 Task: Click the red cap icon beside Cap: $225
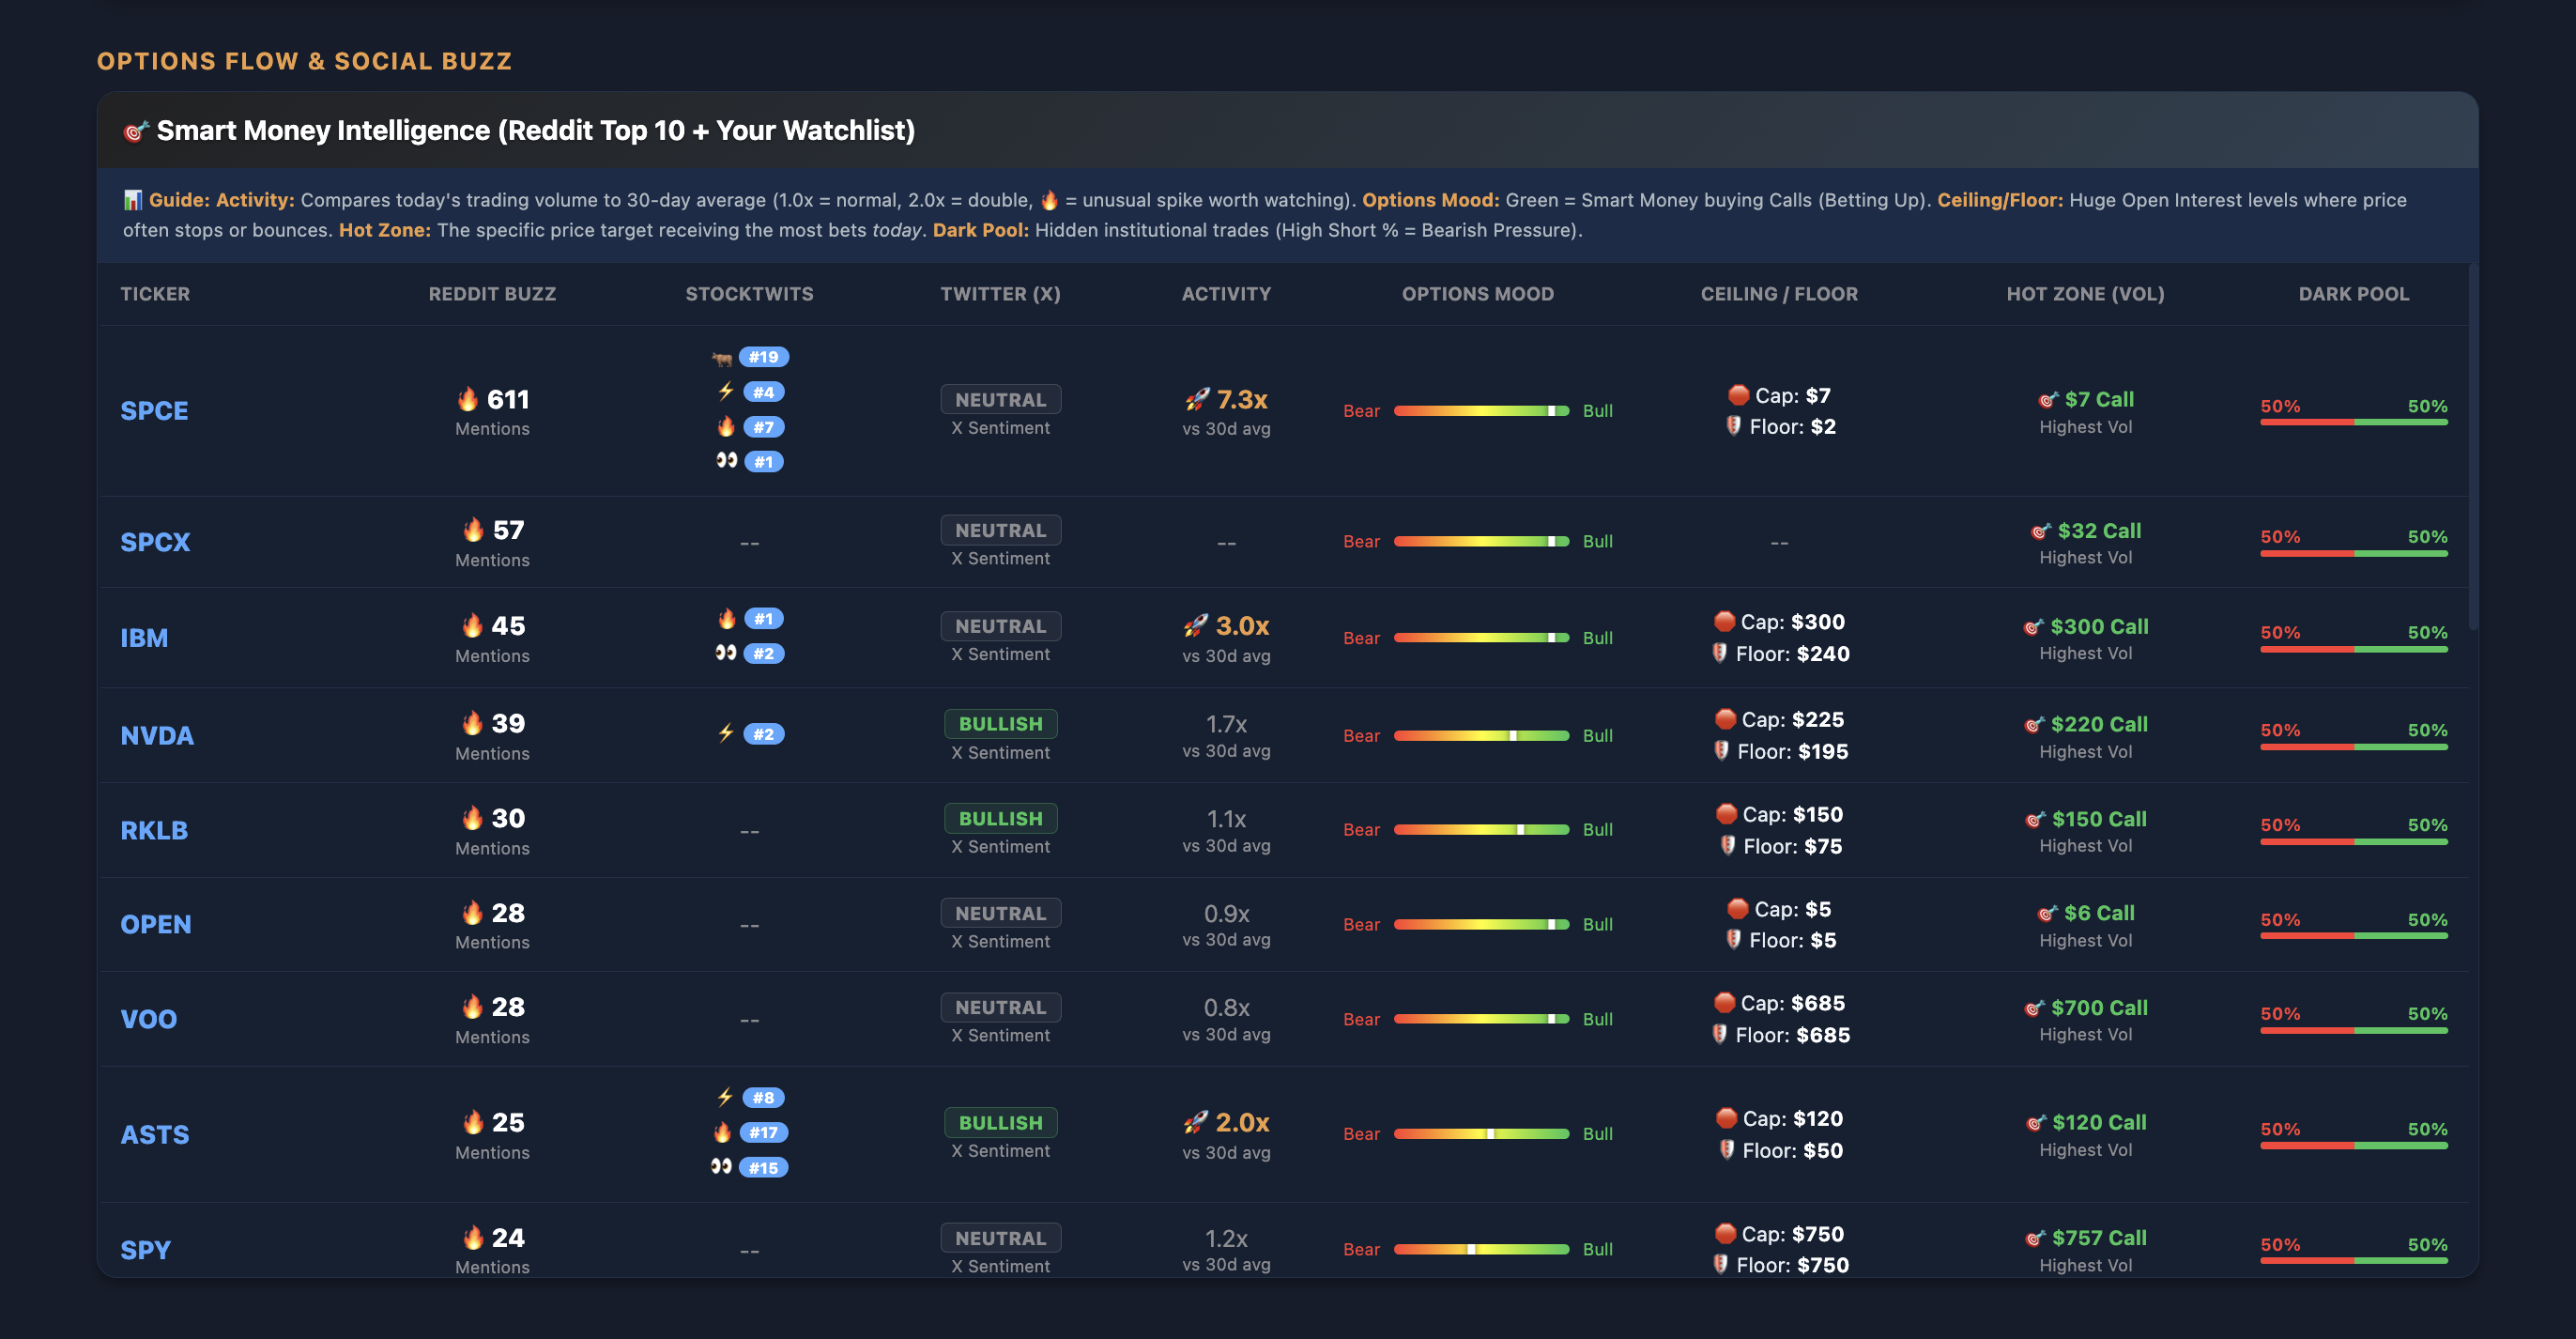coord(1725,719)
